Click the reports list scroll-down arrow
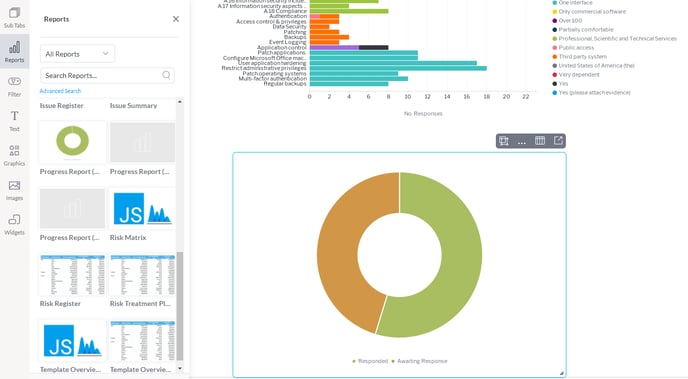688x379 pixels. 180,368
